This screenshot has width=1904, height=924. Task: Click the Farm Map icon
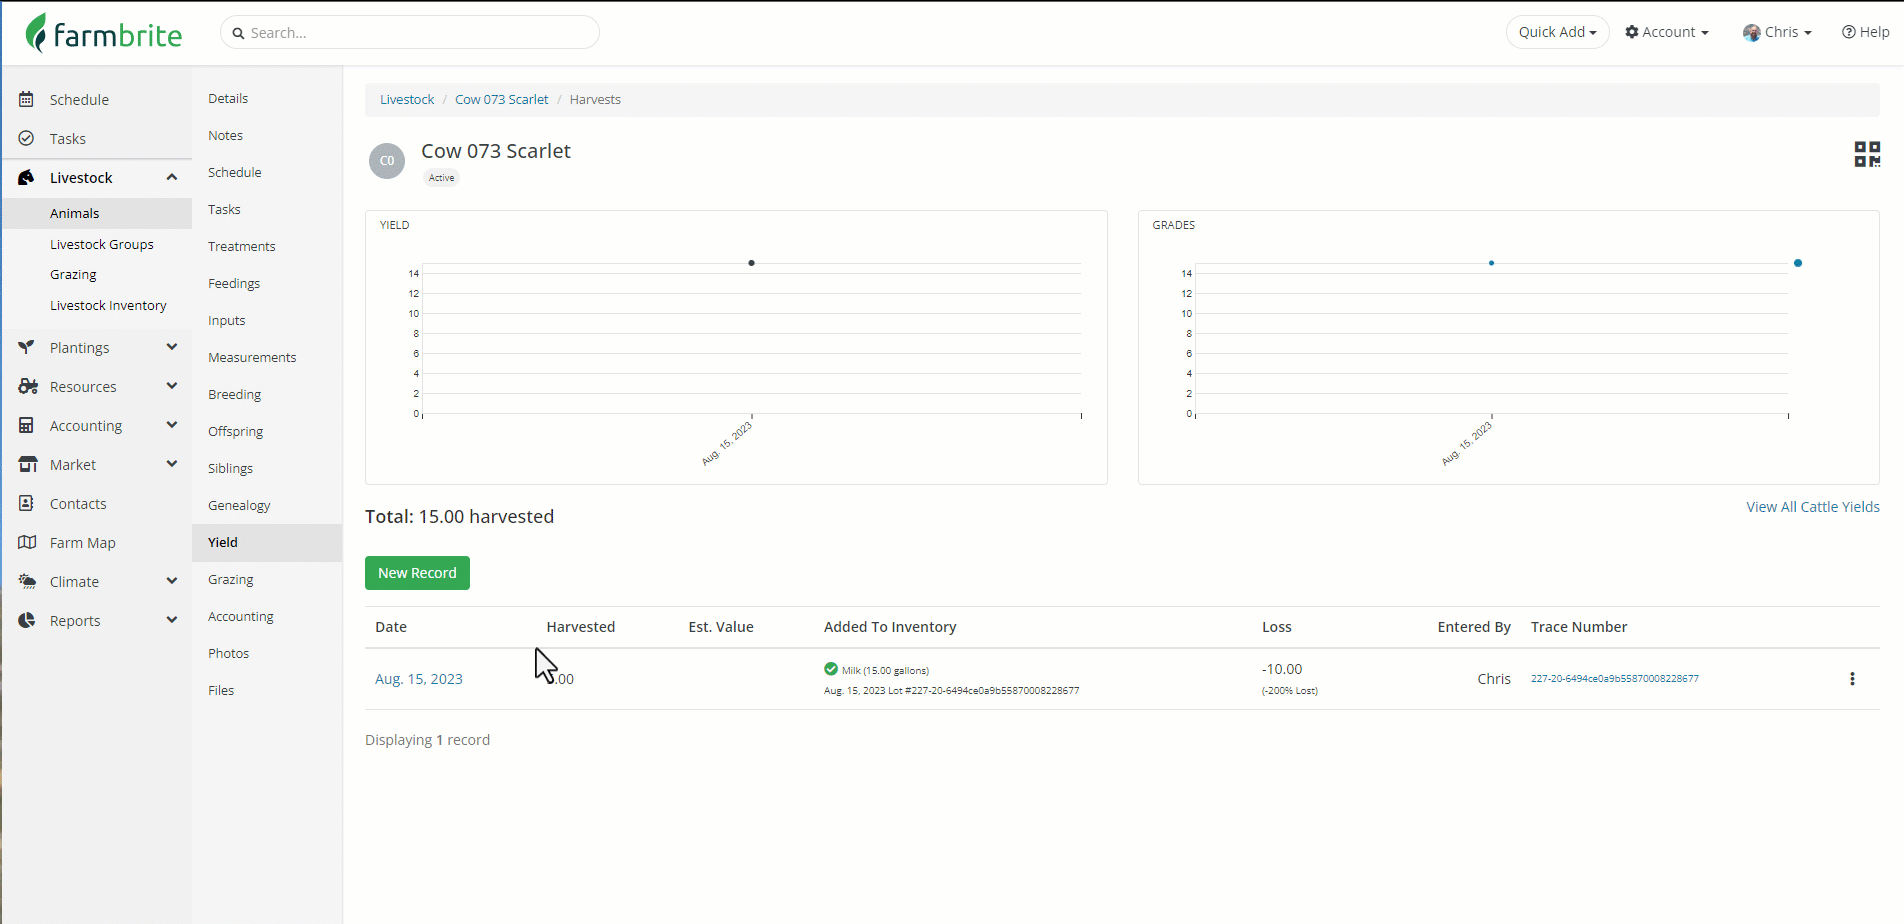[28, 542]
